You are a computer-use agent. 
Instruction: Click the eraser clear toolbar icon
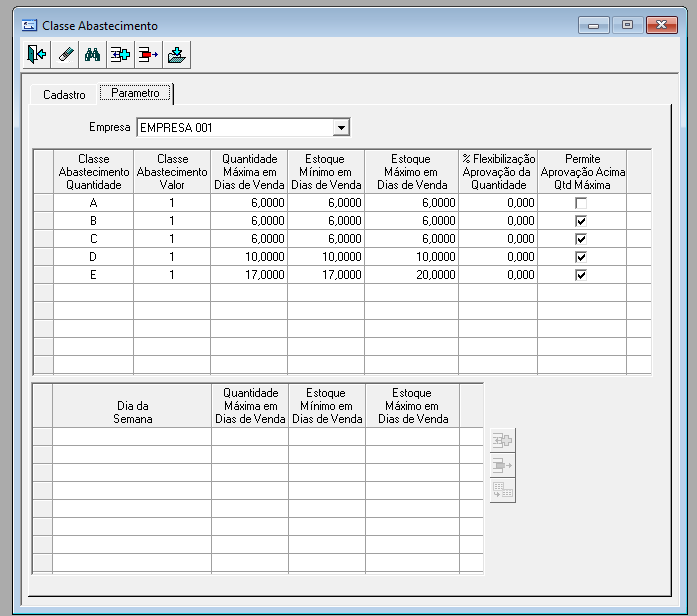(65, 55)
